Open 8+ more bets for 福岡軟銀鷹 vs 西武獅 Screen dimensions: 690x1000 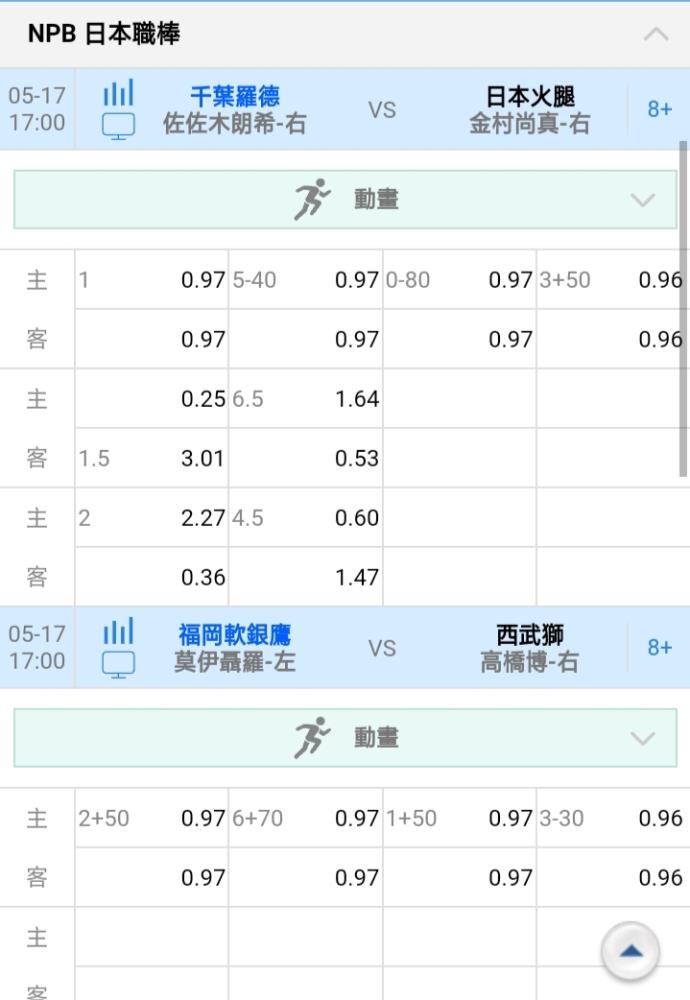659,647
